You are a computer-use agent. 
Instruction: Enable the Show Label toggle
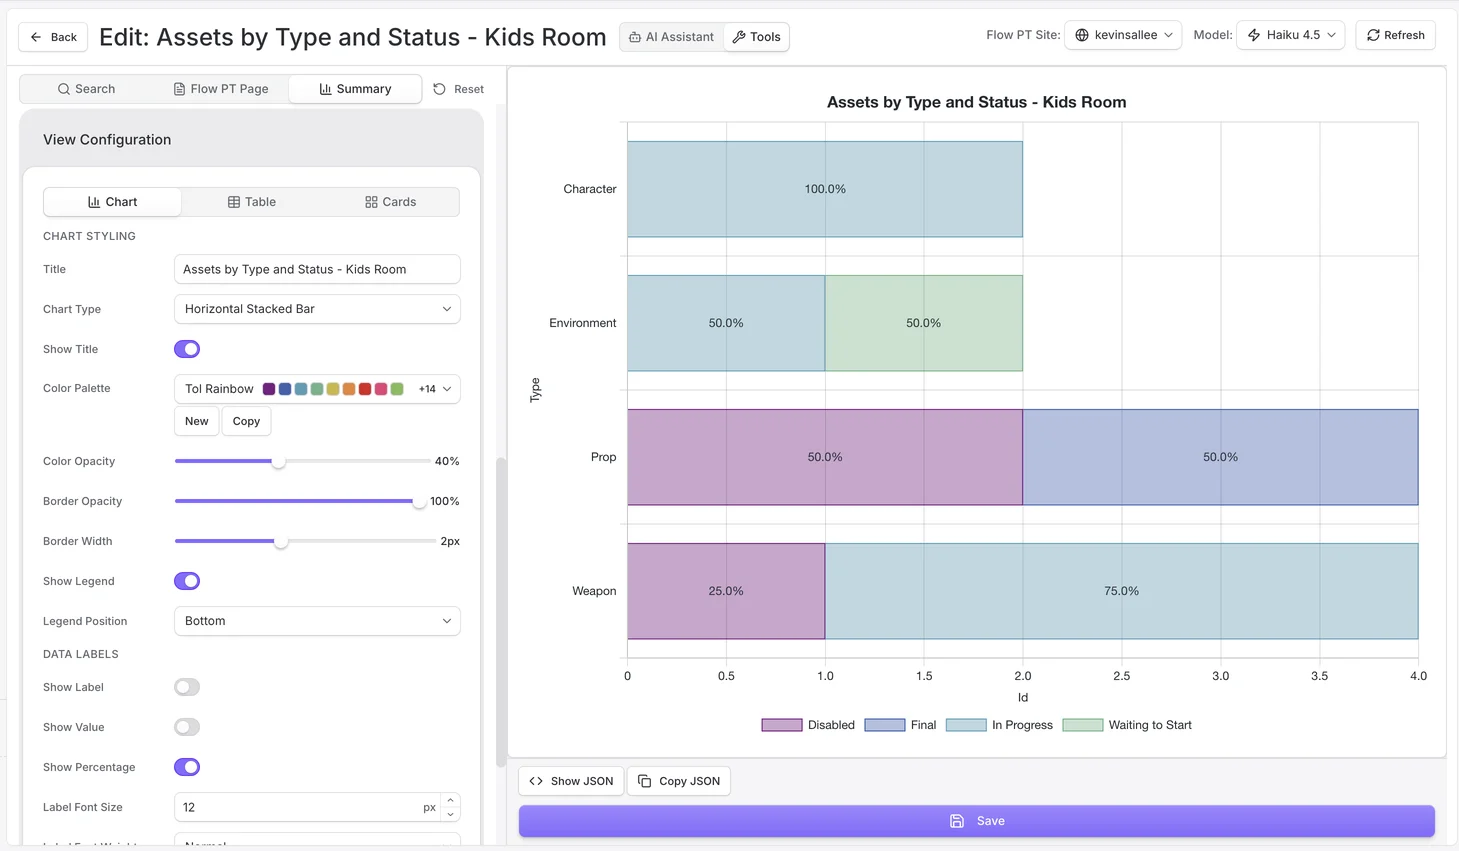pos(186,687)
